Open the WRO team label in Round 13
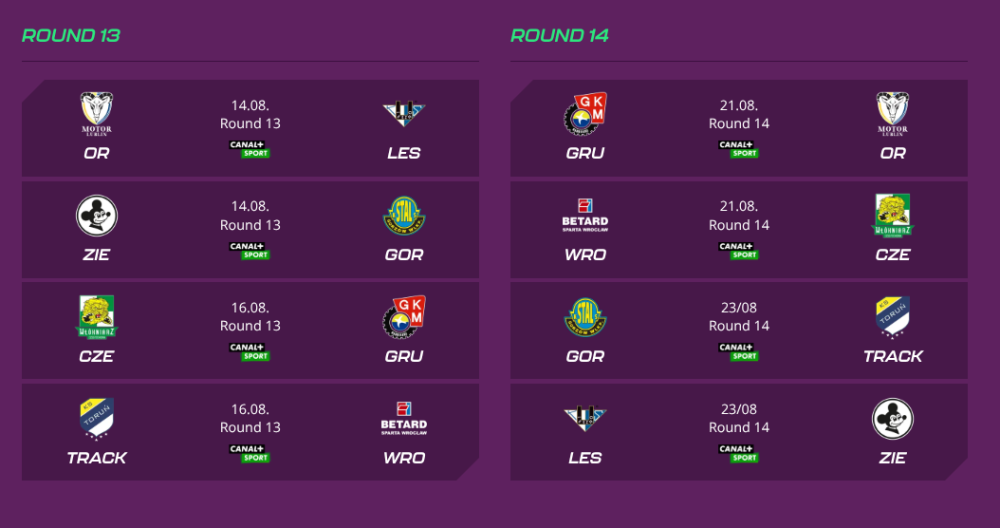Image resolution: width=1000 pixels, height=528 pixels. point(404,458)
